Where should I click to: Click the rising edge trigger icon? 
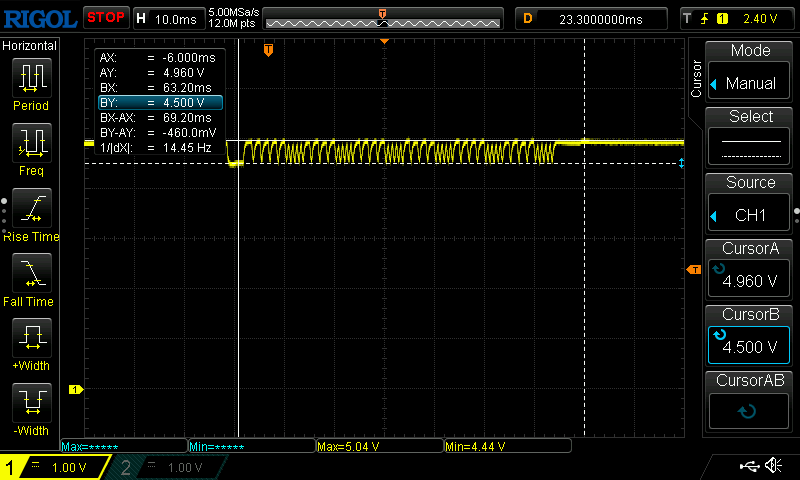click(x=705, y=19)
